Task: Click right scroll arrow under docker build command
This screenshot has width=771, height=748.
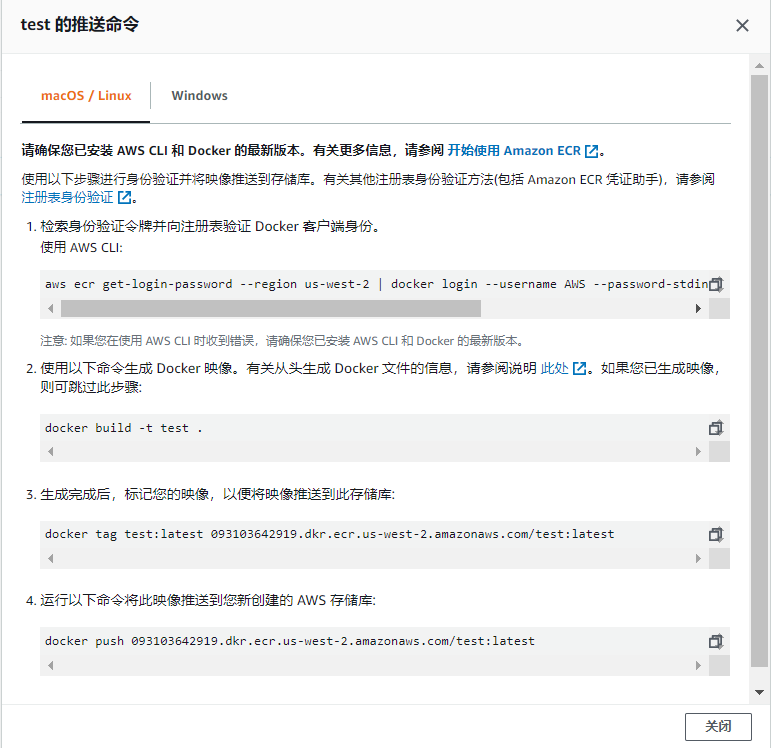Action: (x=698, y=451)
